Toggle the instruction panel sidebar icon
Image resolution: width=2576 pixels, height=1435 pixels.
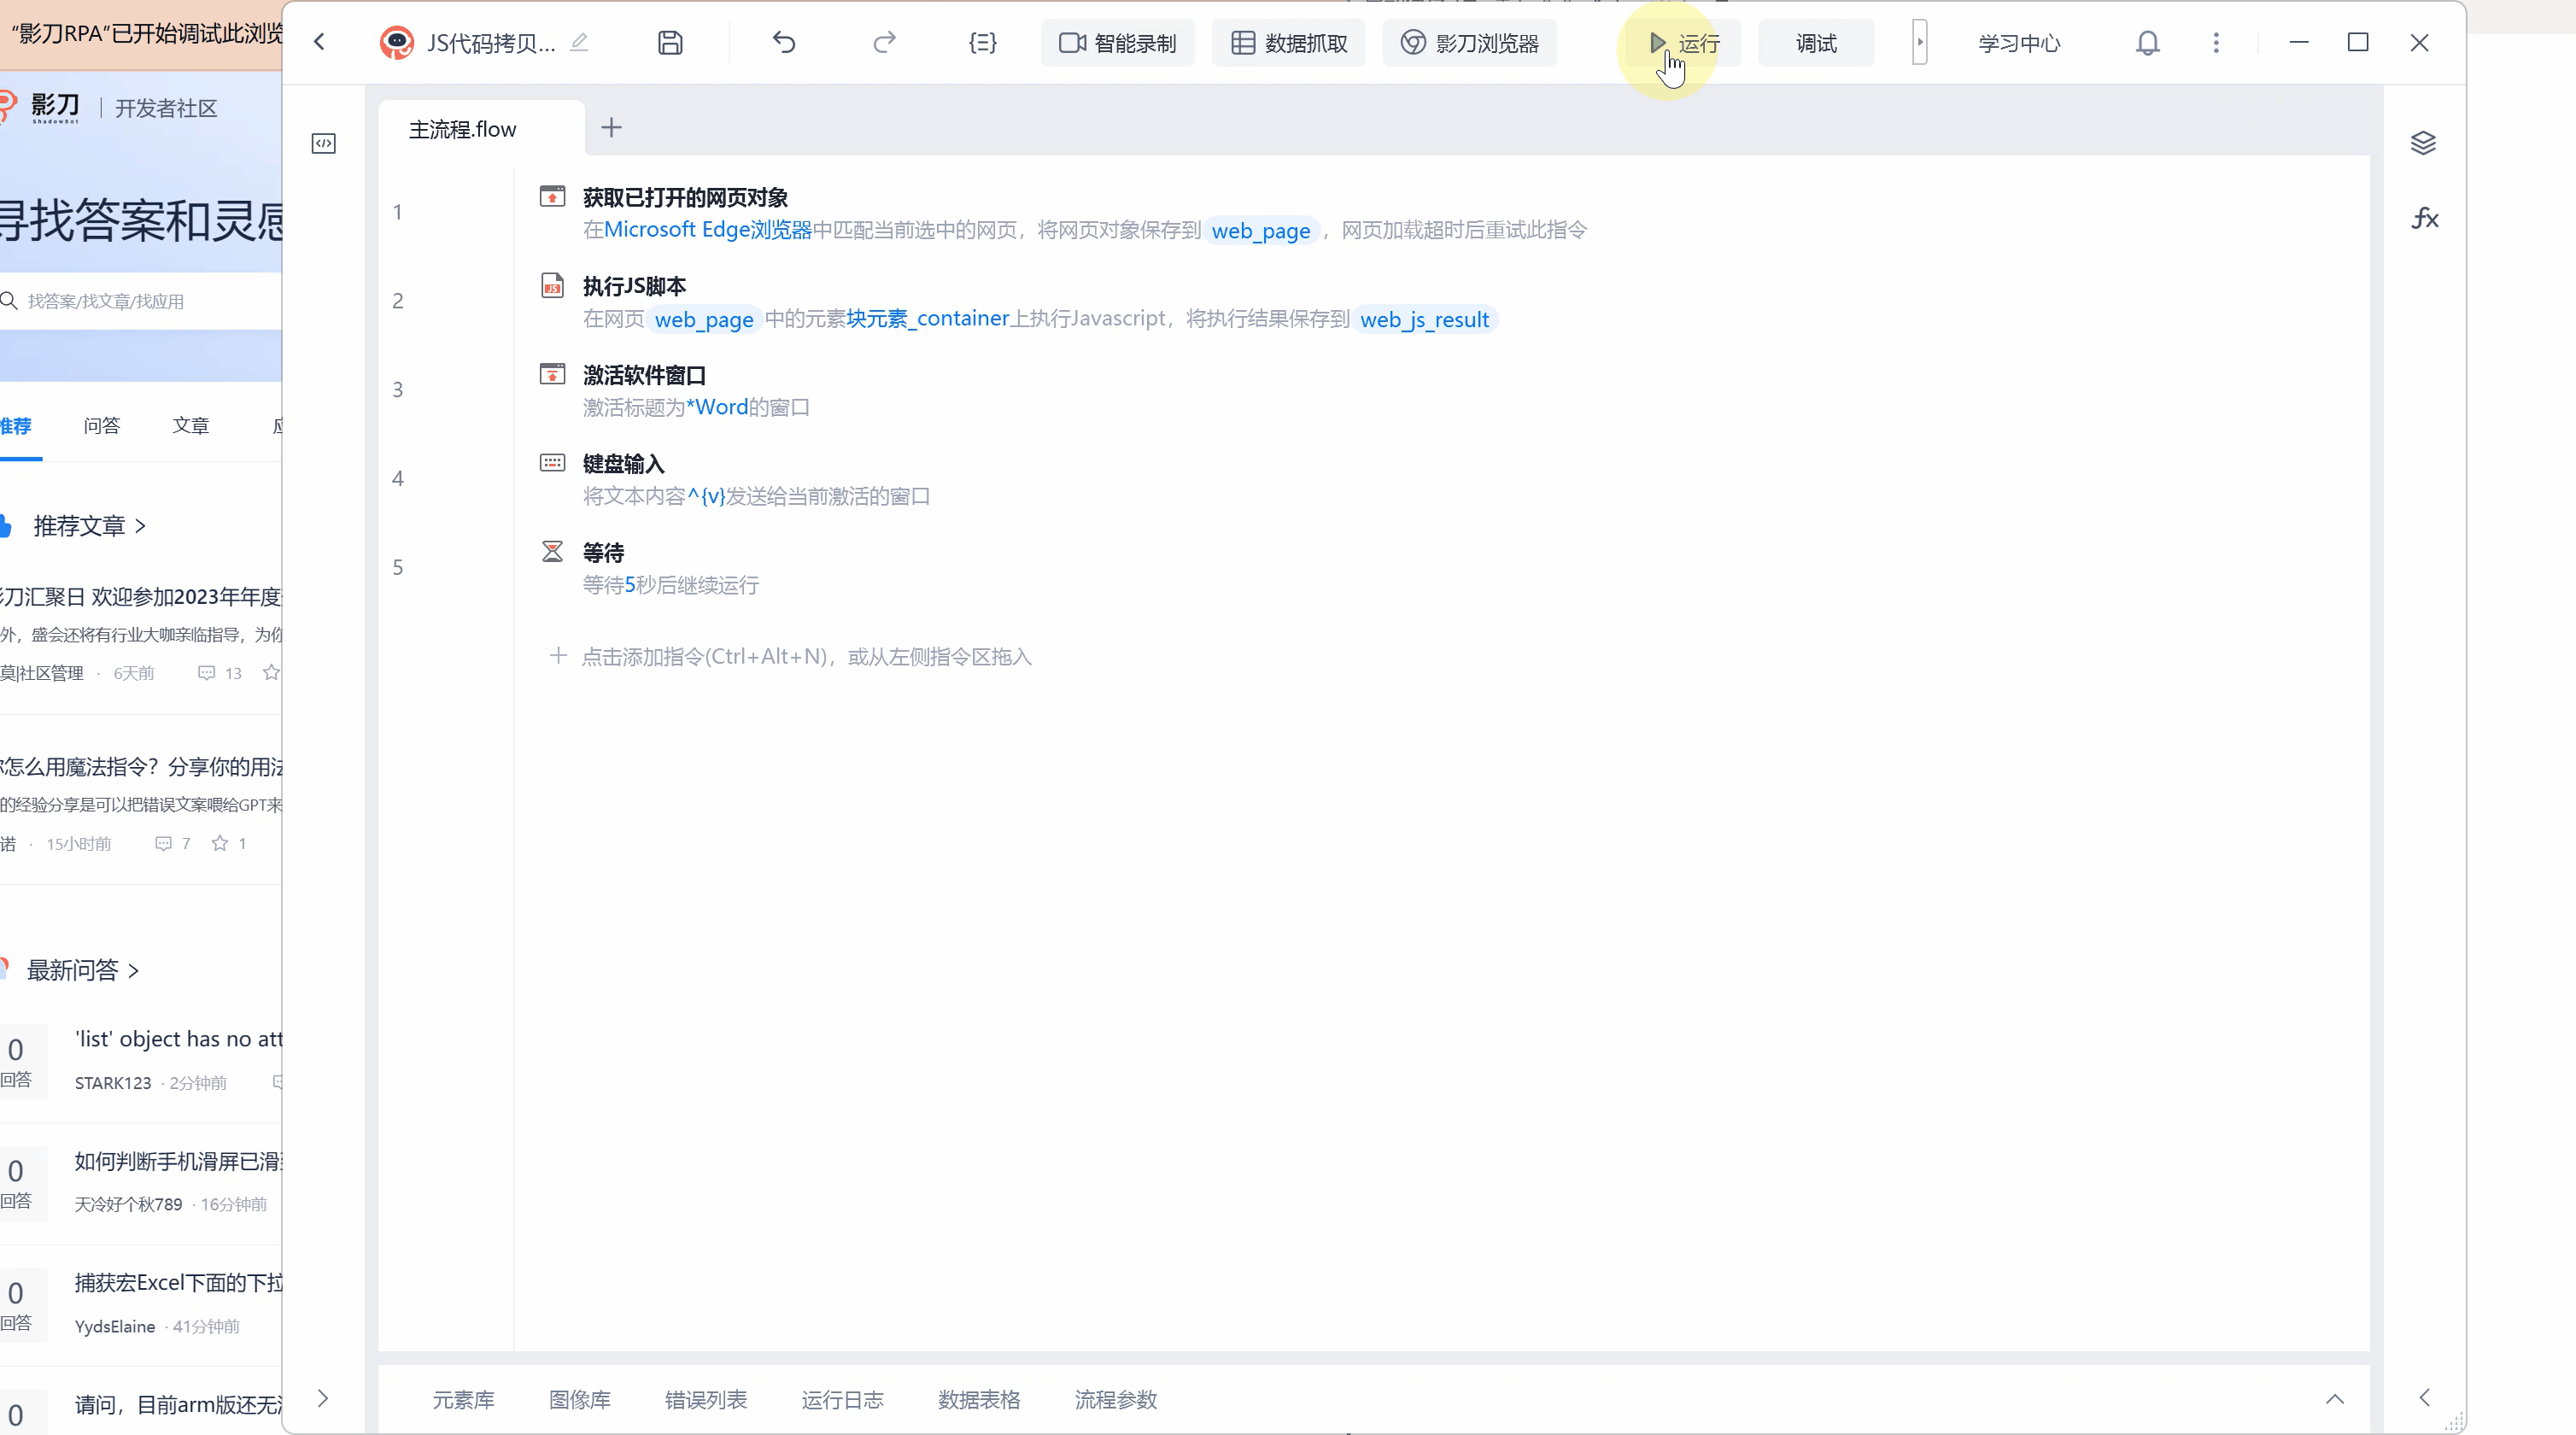[324, 144]
